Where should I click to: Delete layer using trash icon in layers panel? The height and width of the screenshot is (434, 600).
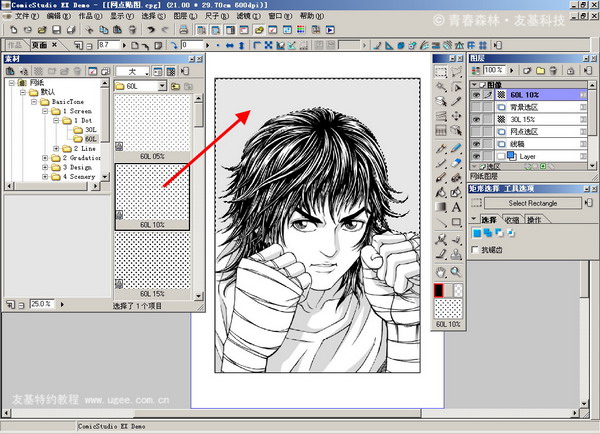click(553, 70)
